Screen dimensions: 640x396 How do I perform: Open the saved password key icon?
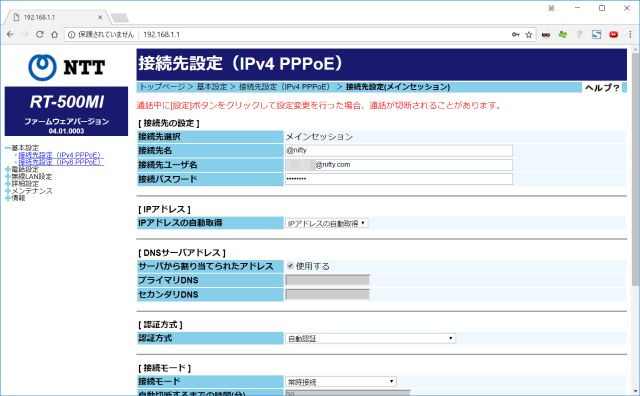click(516, 35)
